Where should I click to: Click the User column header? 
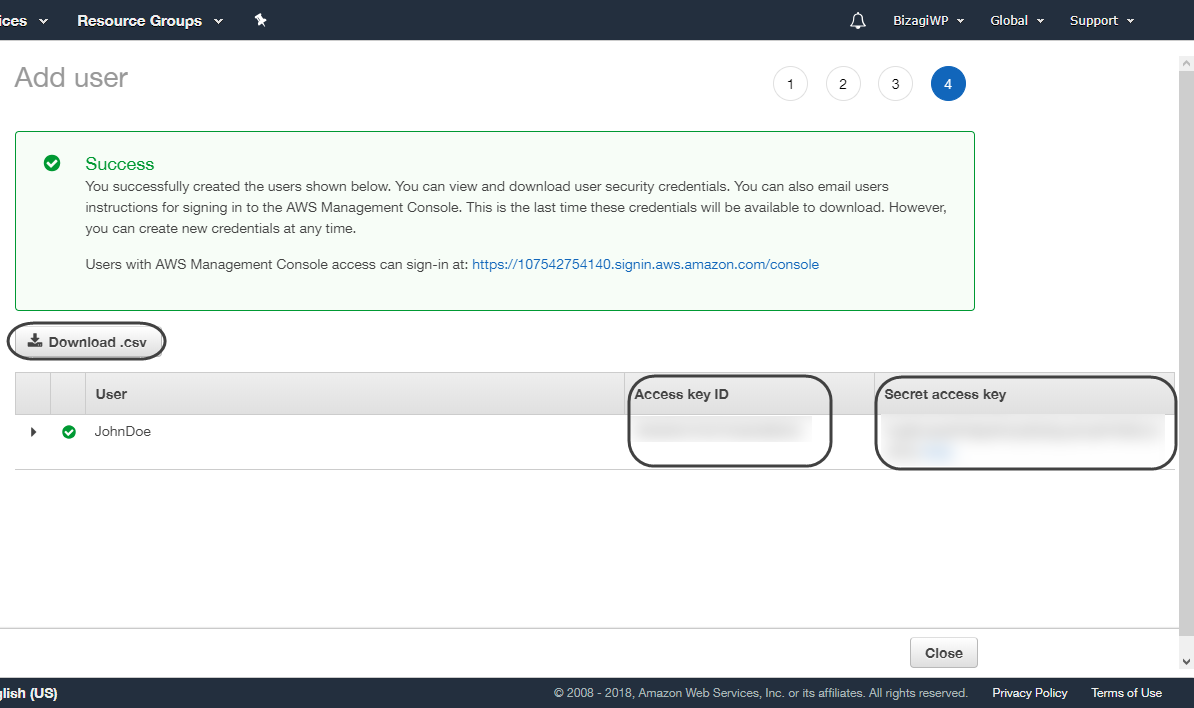(x=111, y=394)
